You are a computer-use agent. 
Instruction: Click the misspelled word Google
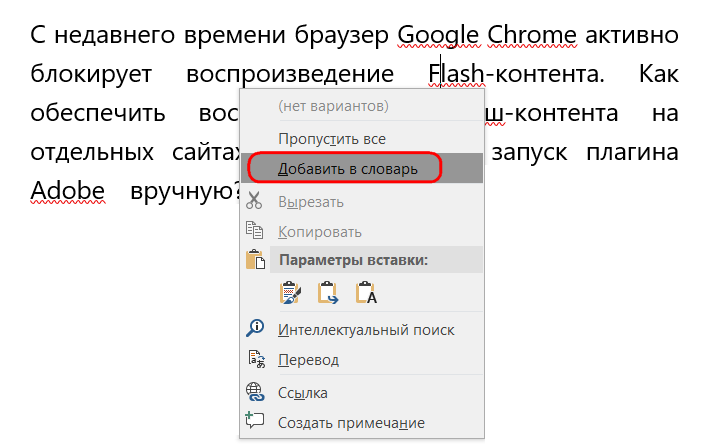click(x=438, y=35)
